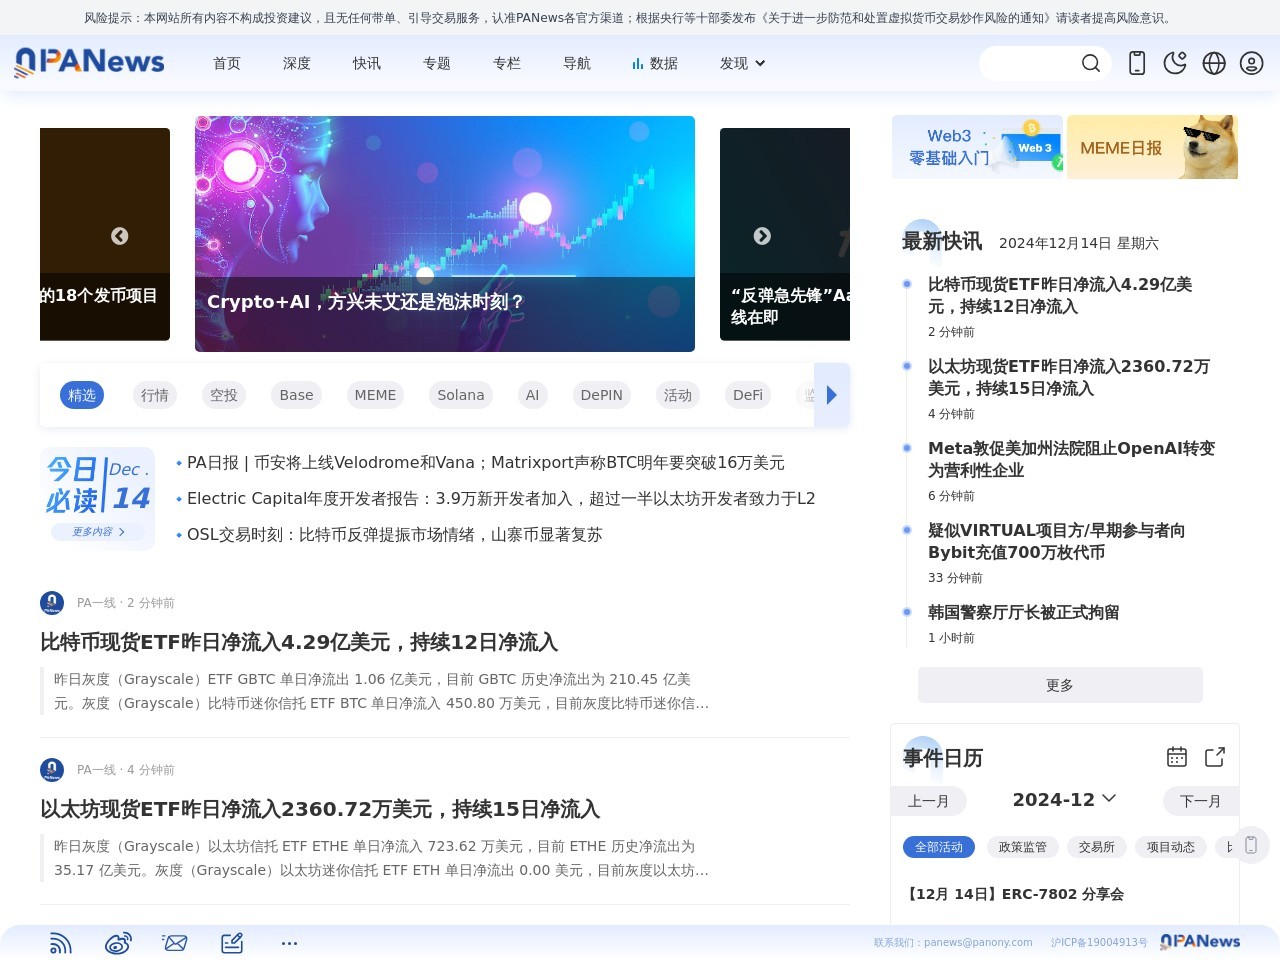The height and width of the screenshot is (960, 1280).
Task: Go to previous carousel slide arrow
Action: coord(119,236)
